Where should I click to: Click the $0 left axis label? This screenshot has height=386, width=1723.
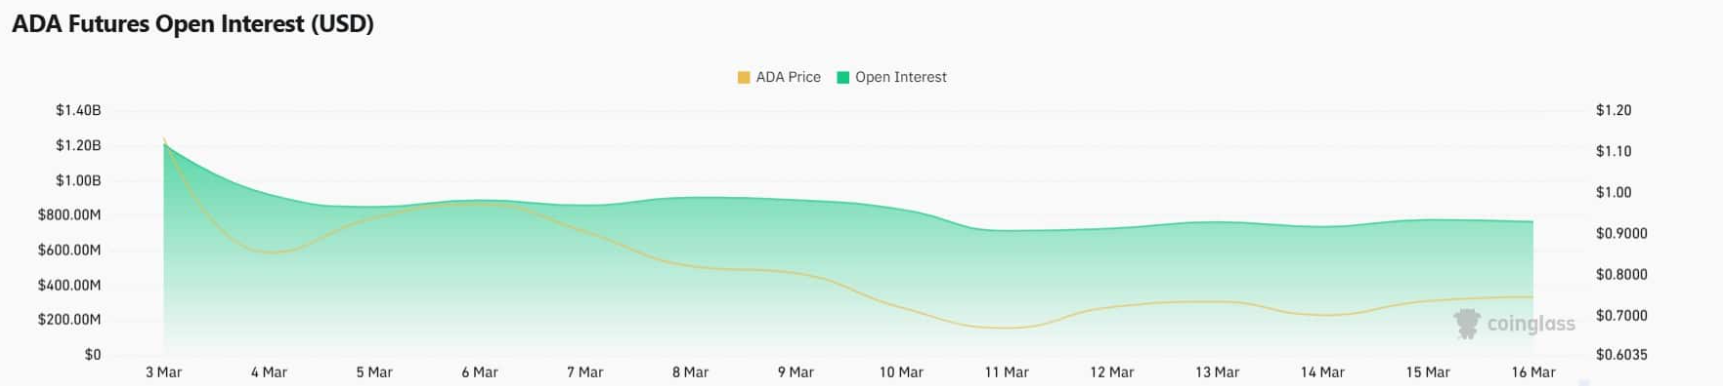click(93, 354)
